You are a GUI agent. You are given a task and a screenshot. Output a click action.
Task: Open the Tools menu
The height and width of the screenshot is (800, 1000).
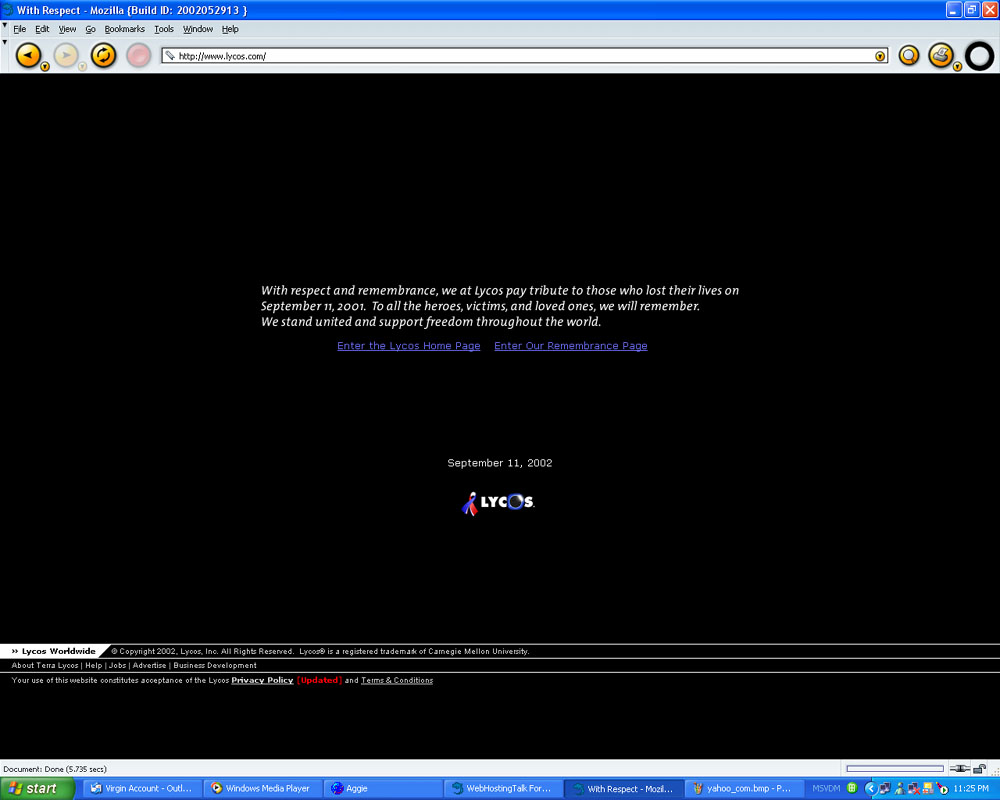tap(164, 29)
